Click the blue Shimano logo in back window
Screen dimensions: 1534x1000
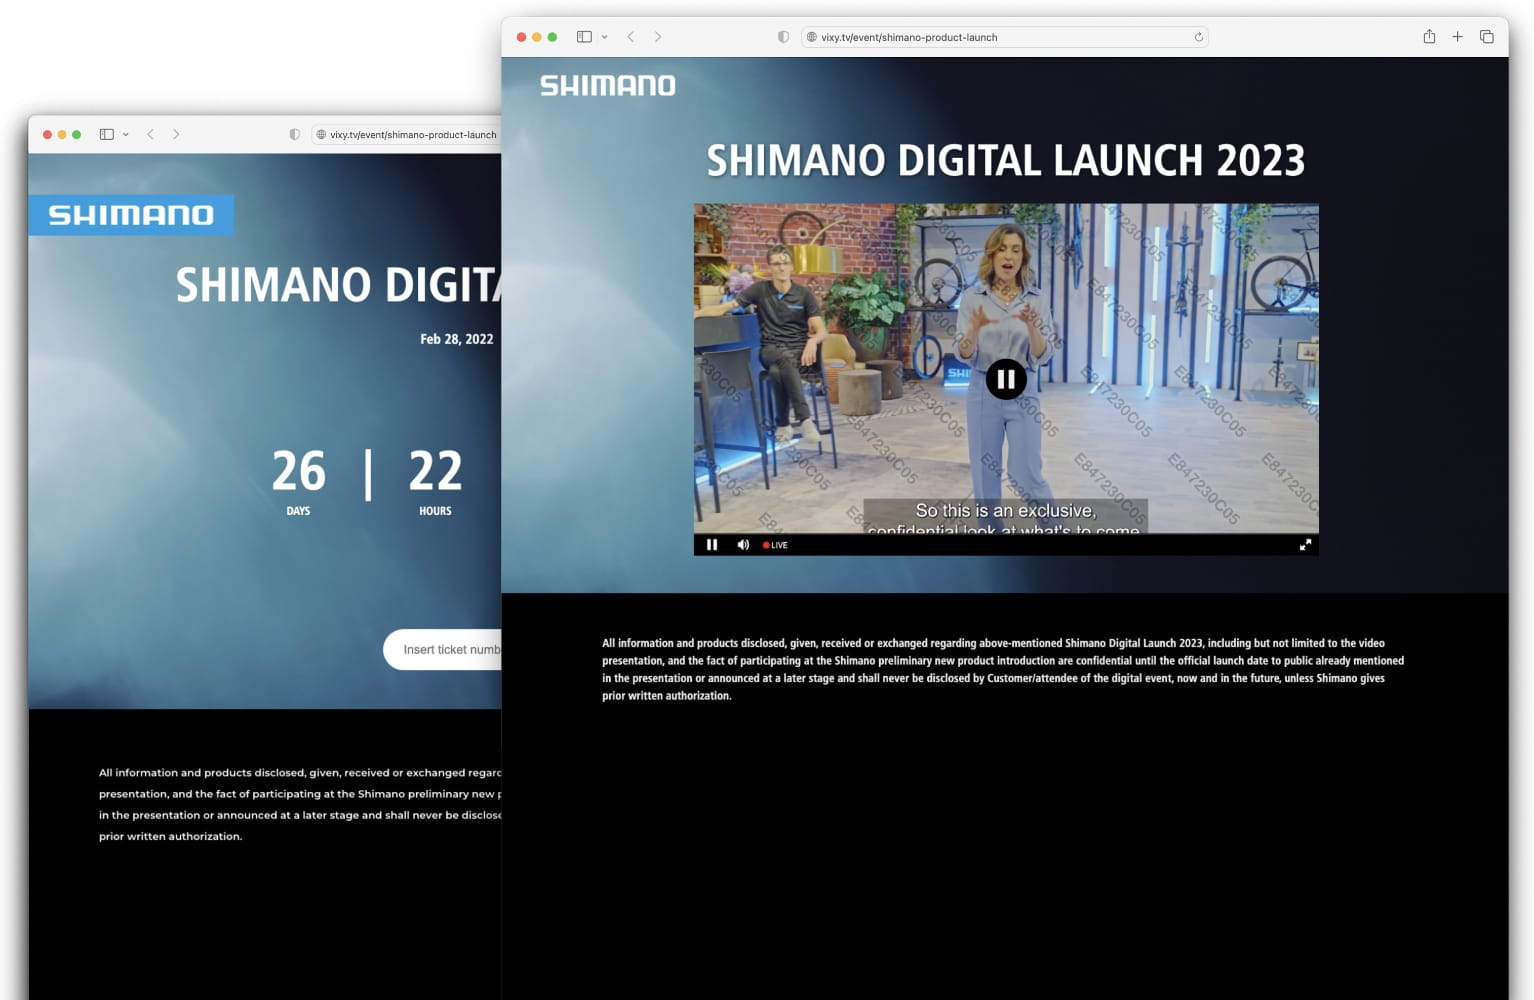131,215
